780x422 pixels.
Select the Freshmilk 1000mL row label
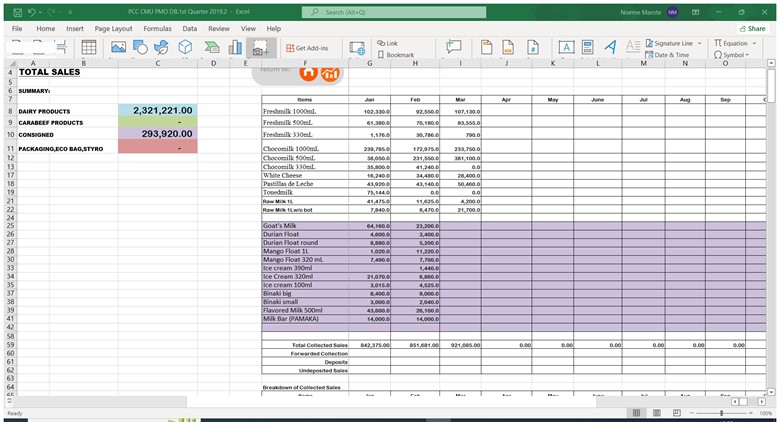tap(290, 111)
